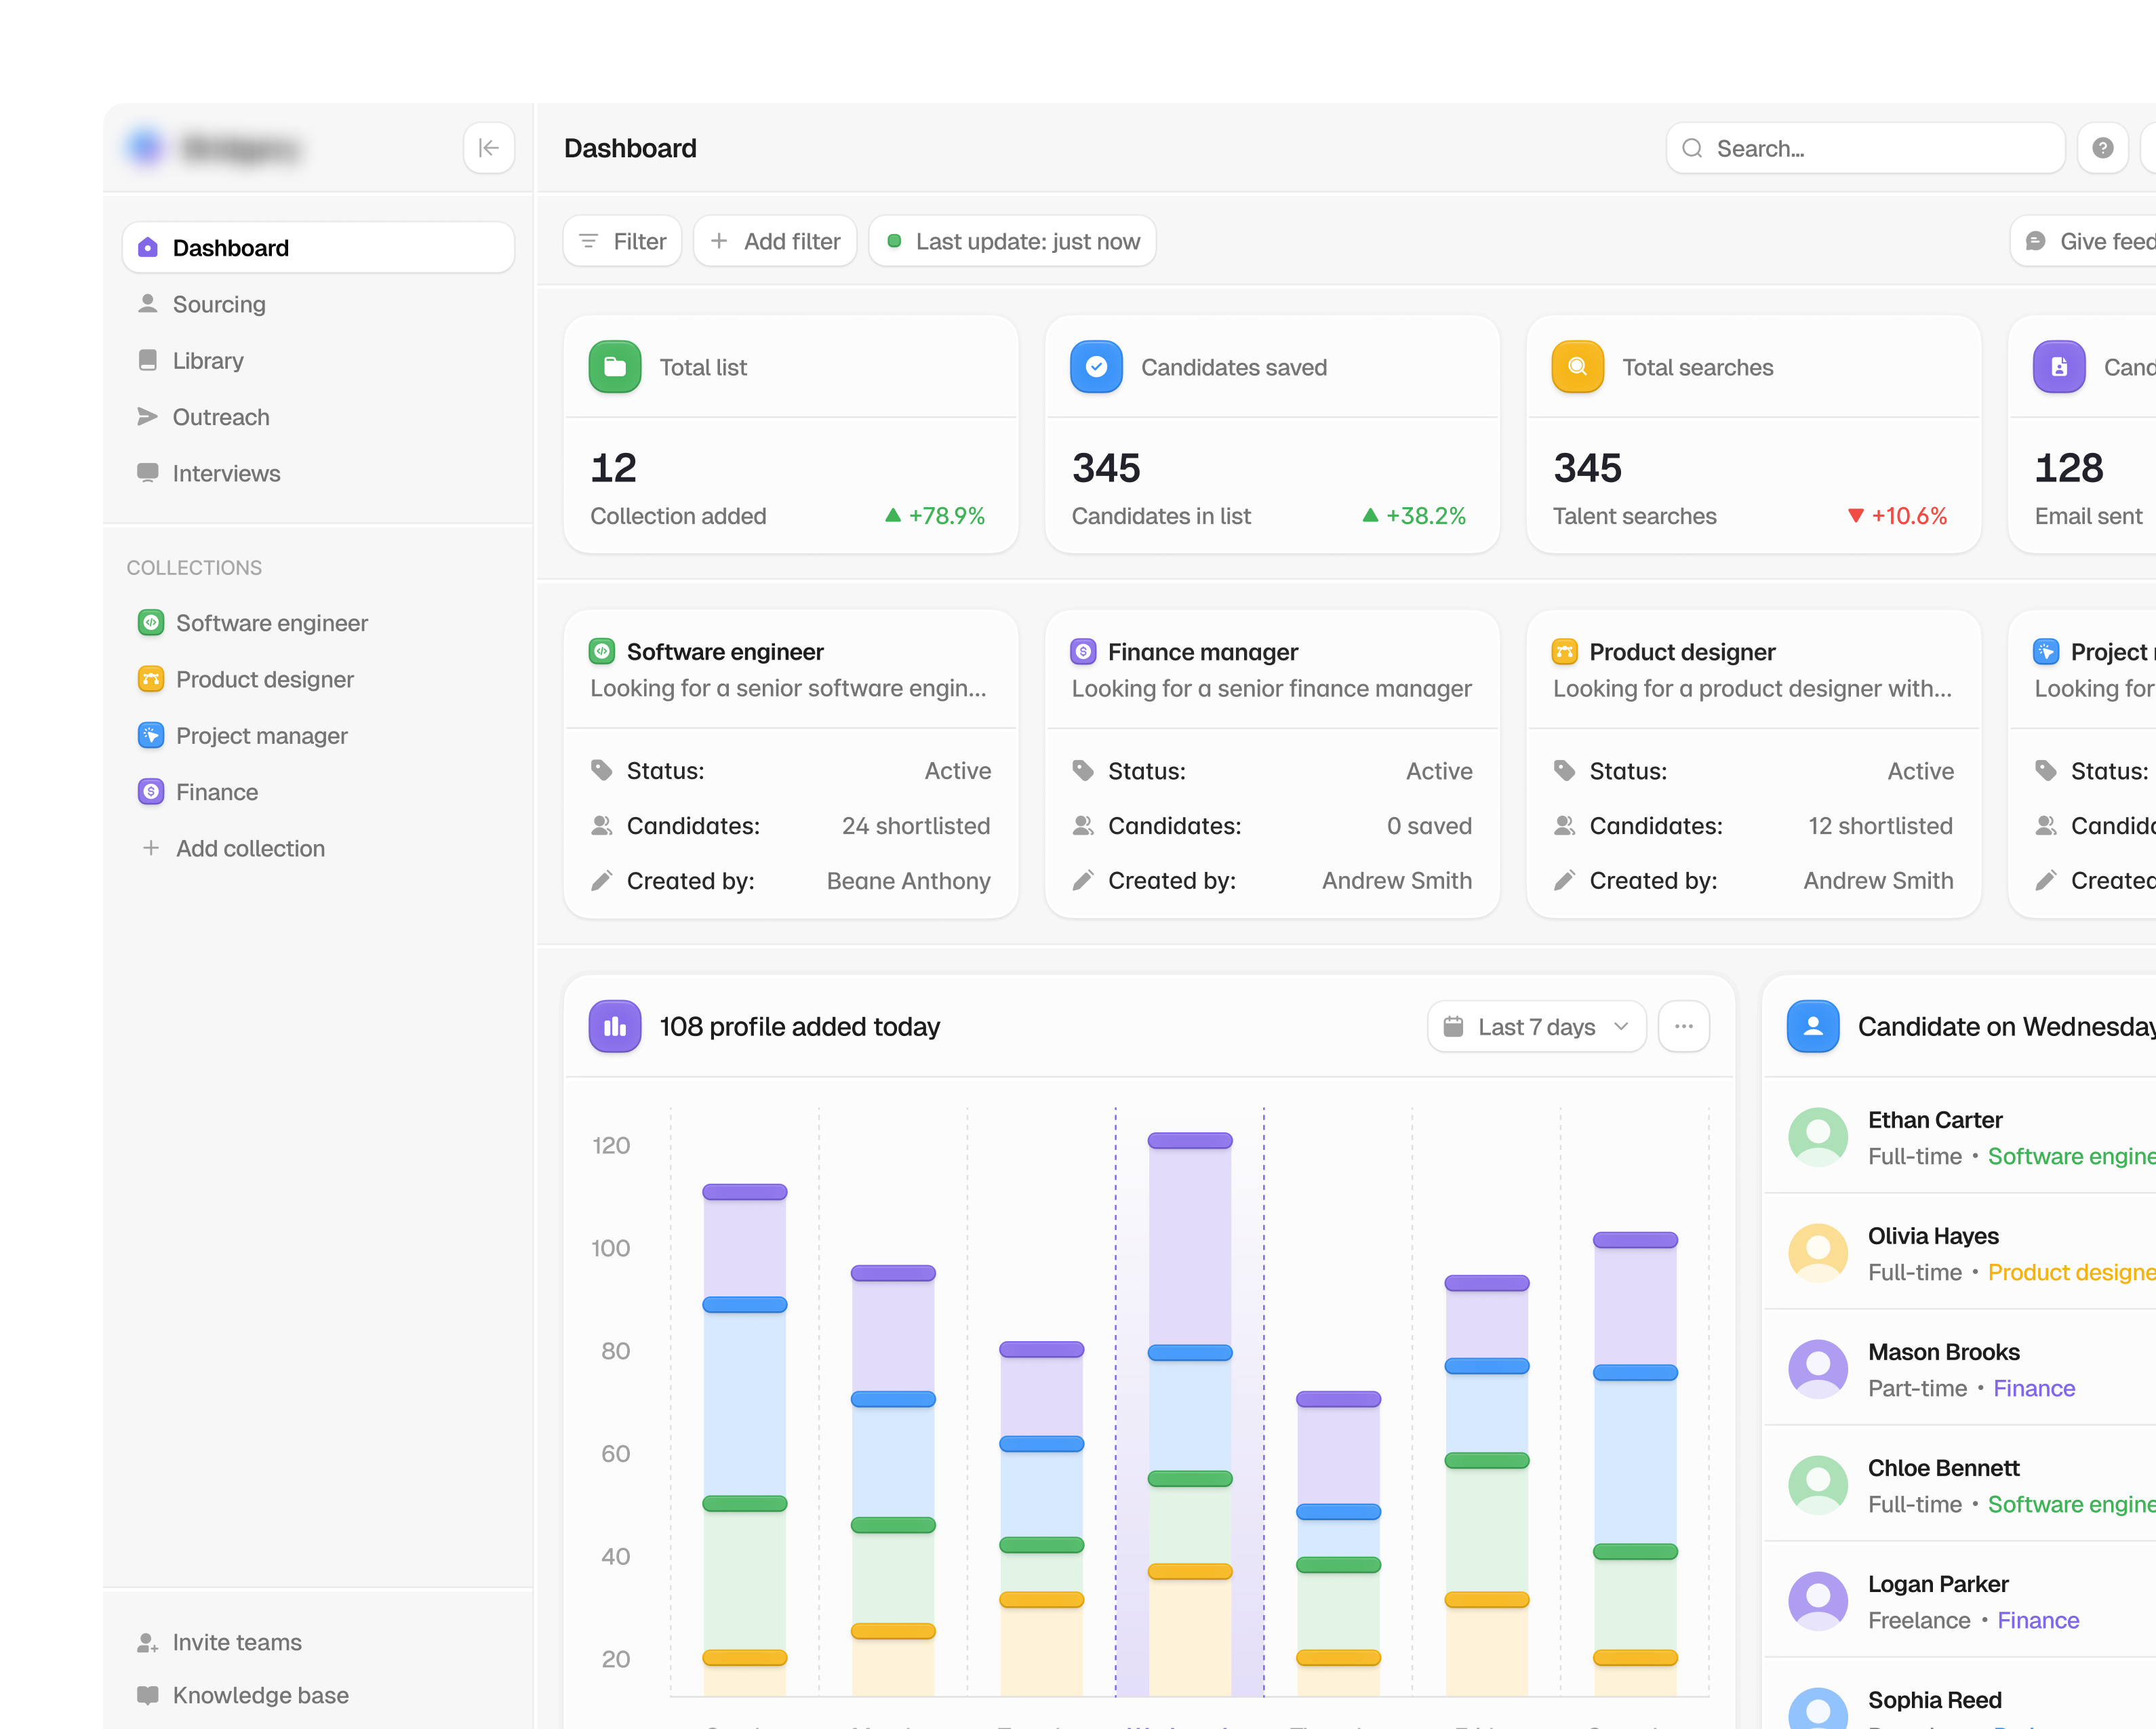This screenshot has width=2156, height=1729.
Task: Open the Last 7 days dropdown
Action: [1536, 1026]
